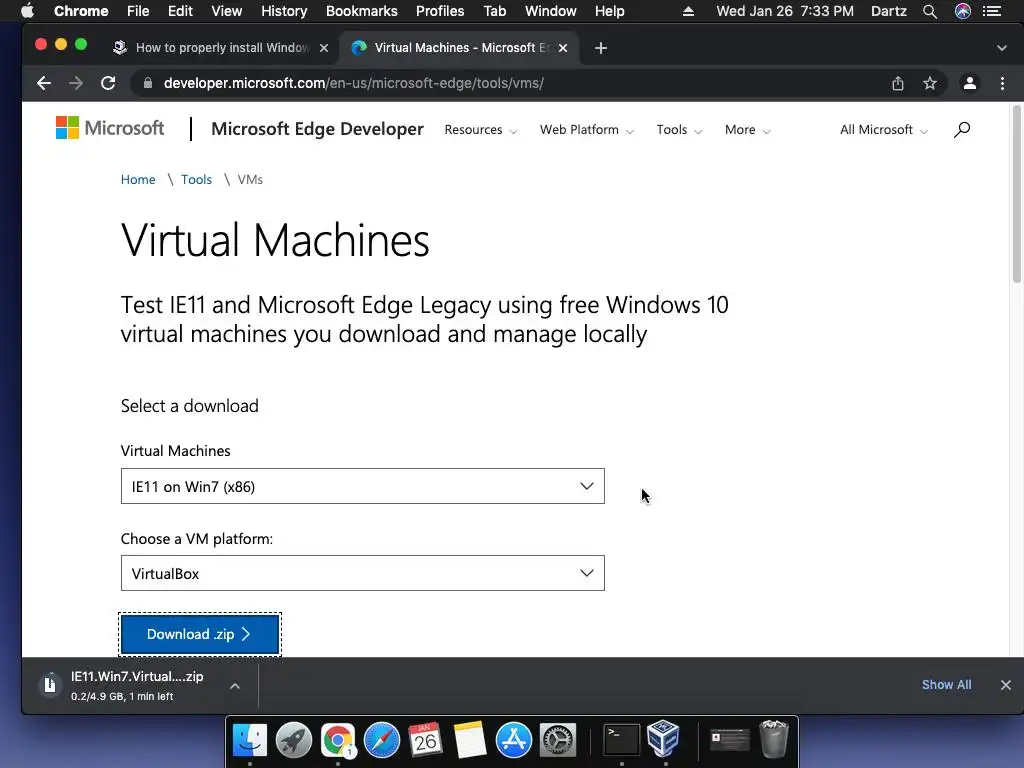
Task: Click the forward navigation arrow
Action: [x=76, y=83]
